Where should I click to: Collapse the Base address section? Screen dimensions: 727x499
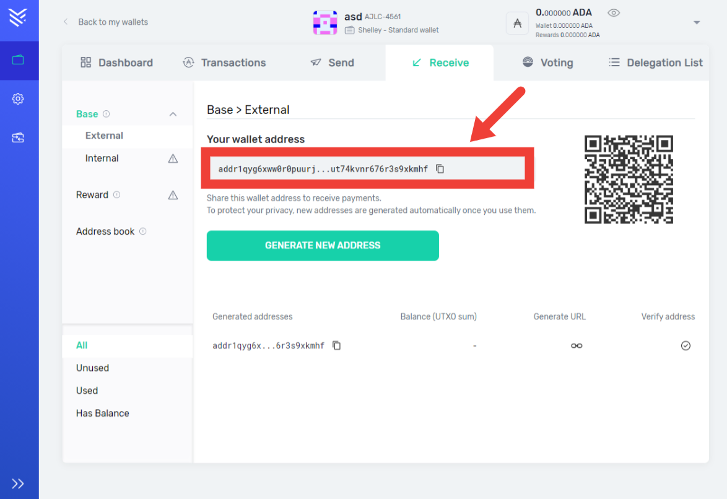tap(173, 114)
